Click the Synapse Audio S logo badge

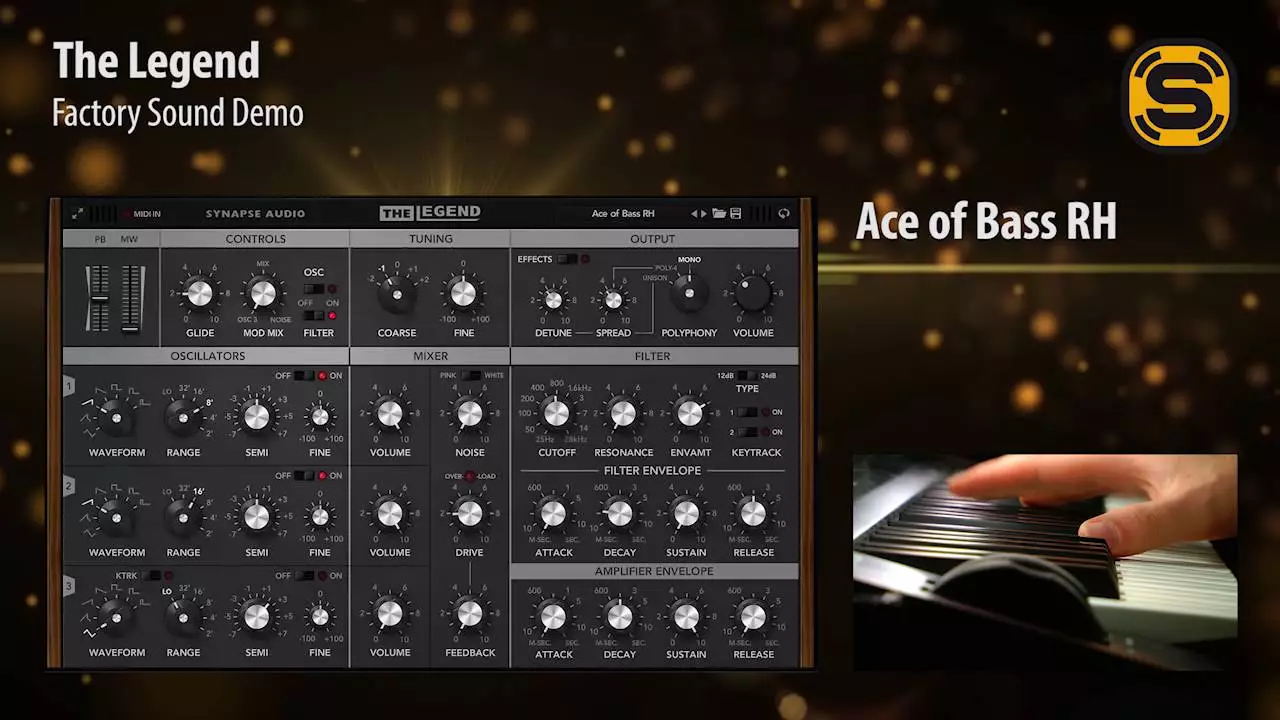1180,95
